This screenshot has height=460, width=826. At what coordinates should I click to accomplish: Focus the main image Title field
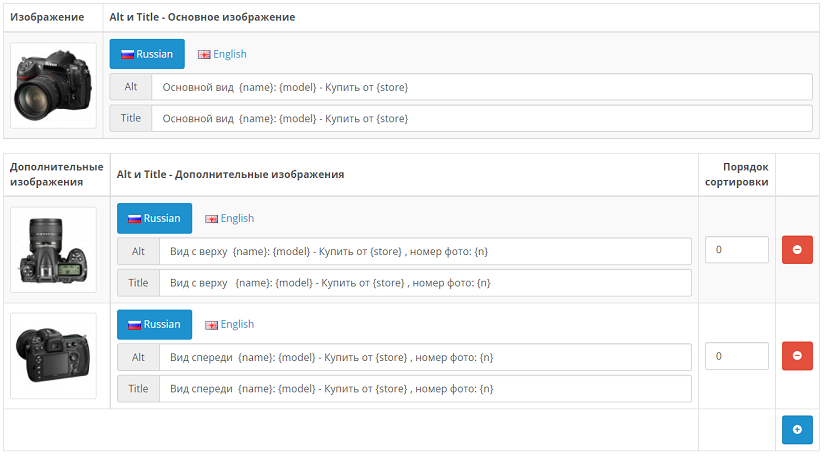(x=481, y=119)
